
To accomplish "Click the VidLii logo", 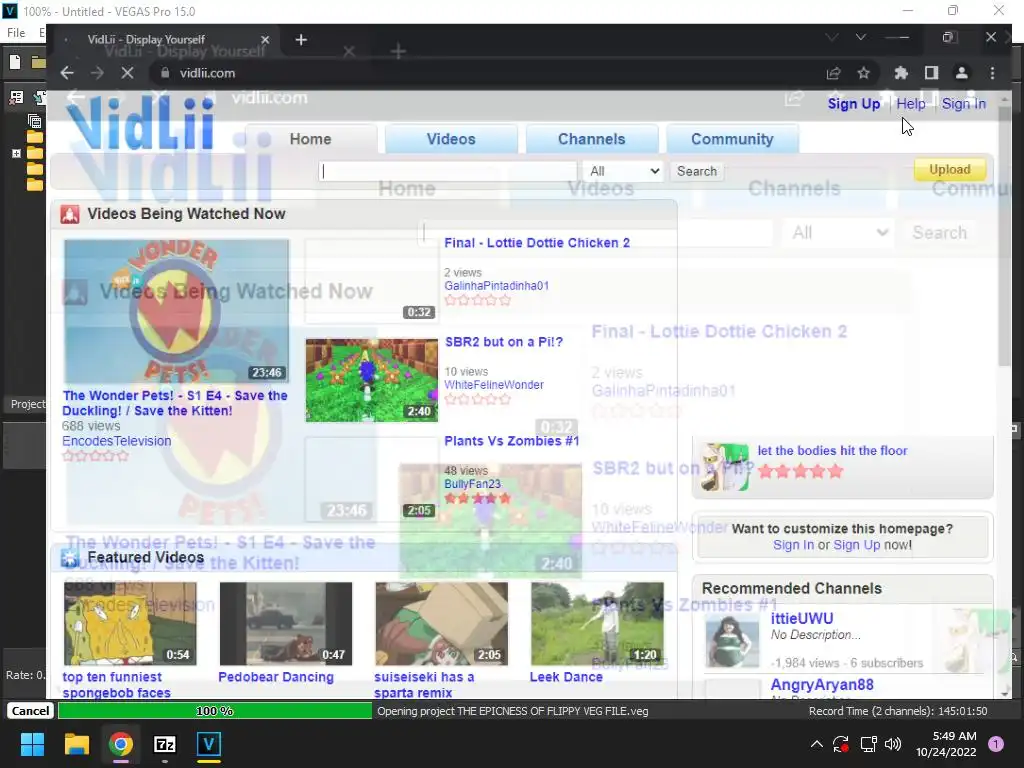I will pos(140,123).
